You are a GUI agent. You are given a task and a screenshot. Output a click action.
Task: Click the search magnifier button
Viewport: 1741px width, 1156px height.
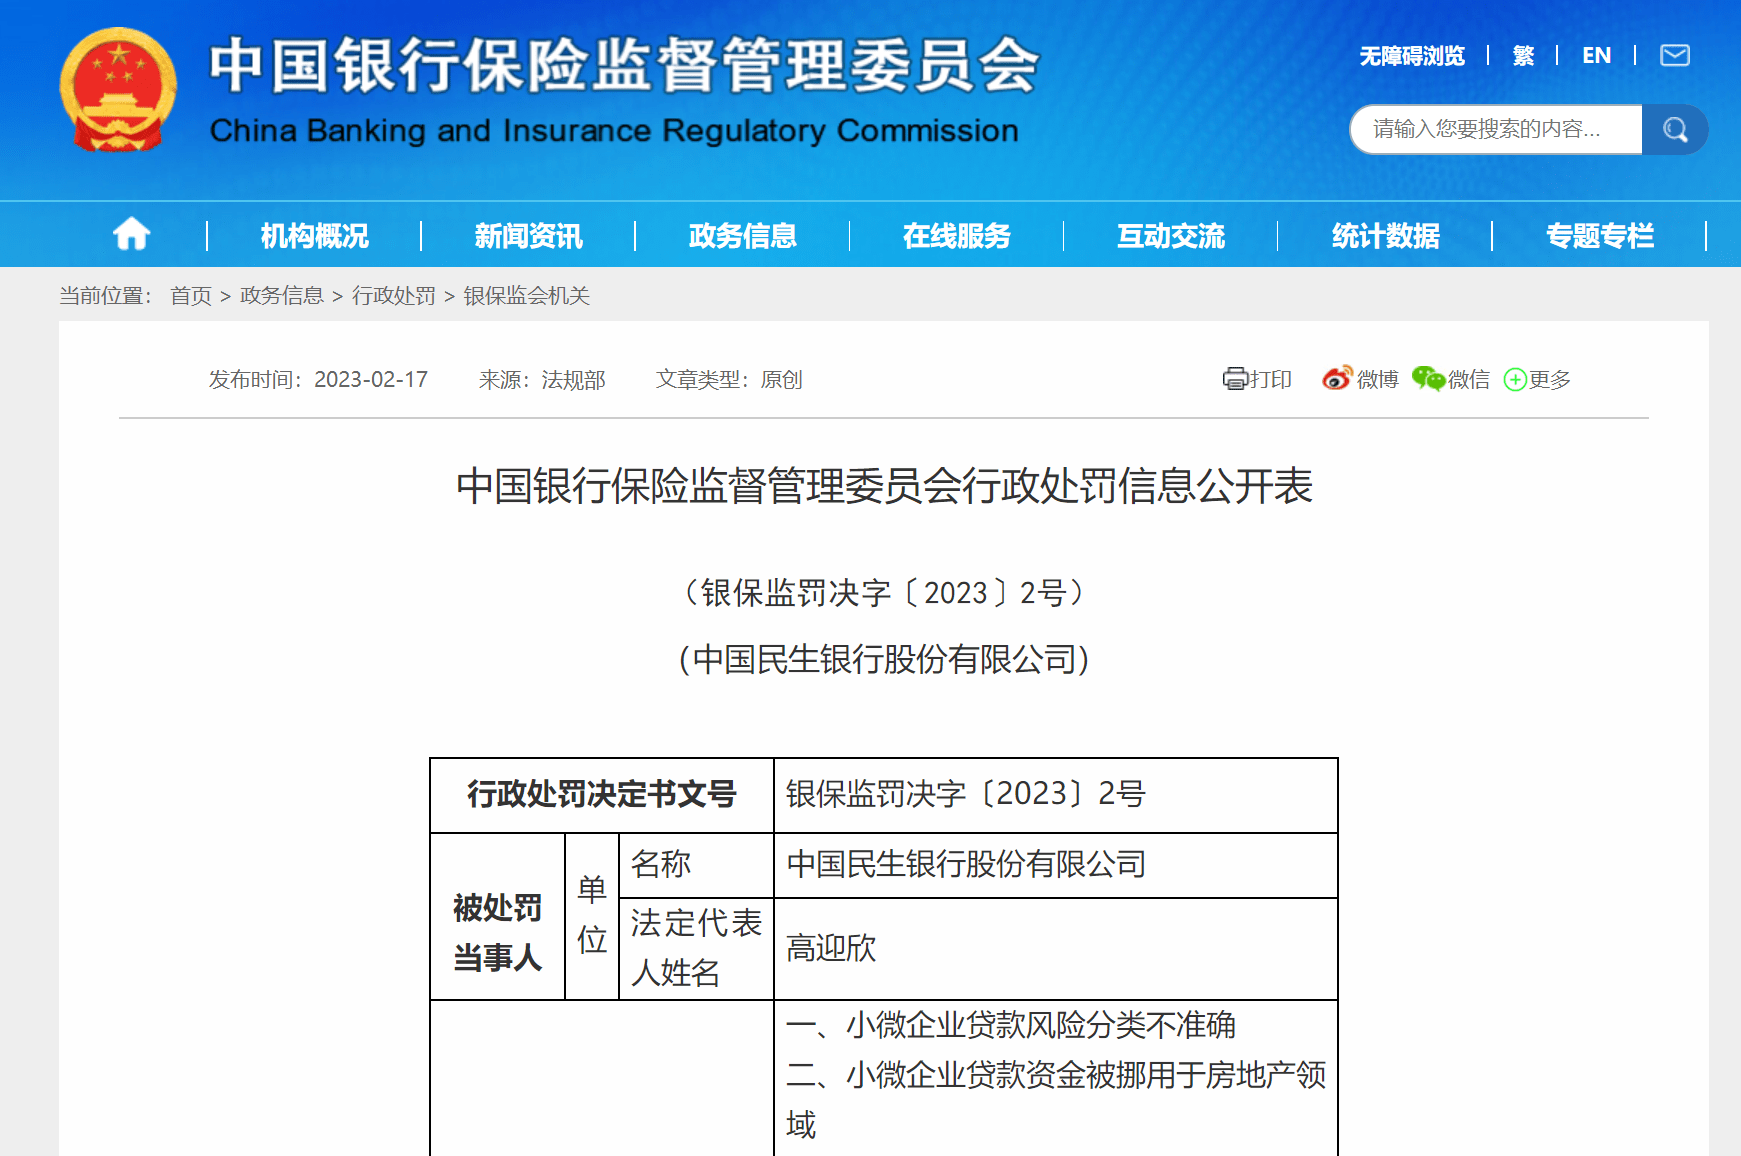(x=1675, y=129)
